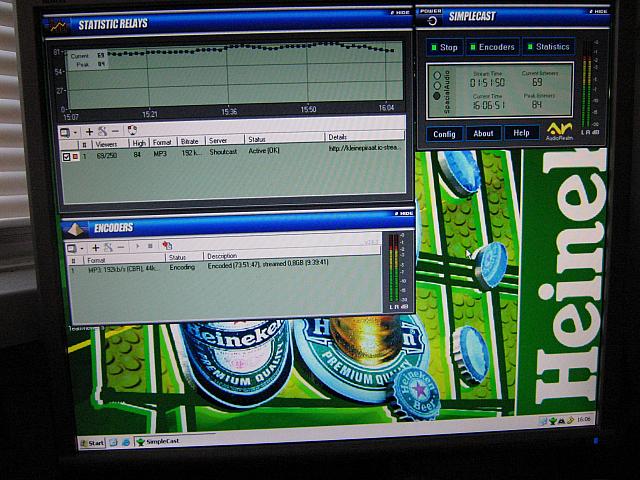640x480 pixels.
Task: Hide the Statistic Relays window
Action: pos(400,13)
